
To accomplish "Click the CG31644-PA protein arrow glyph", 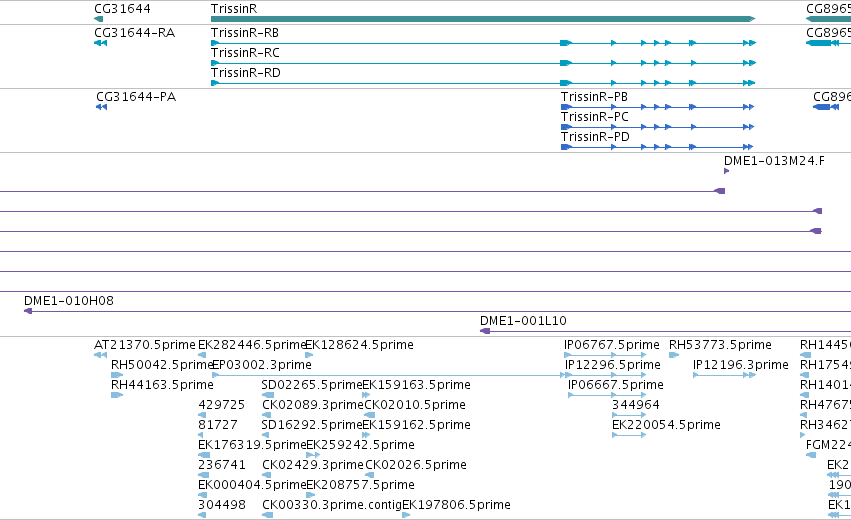I will tap(101, 107).
